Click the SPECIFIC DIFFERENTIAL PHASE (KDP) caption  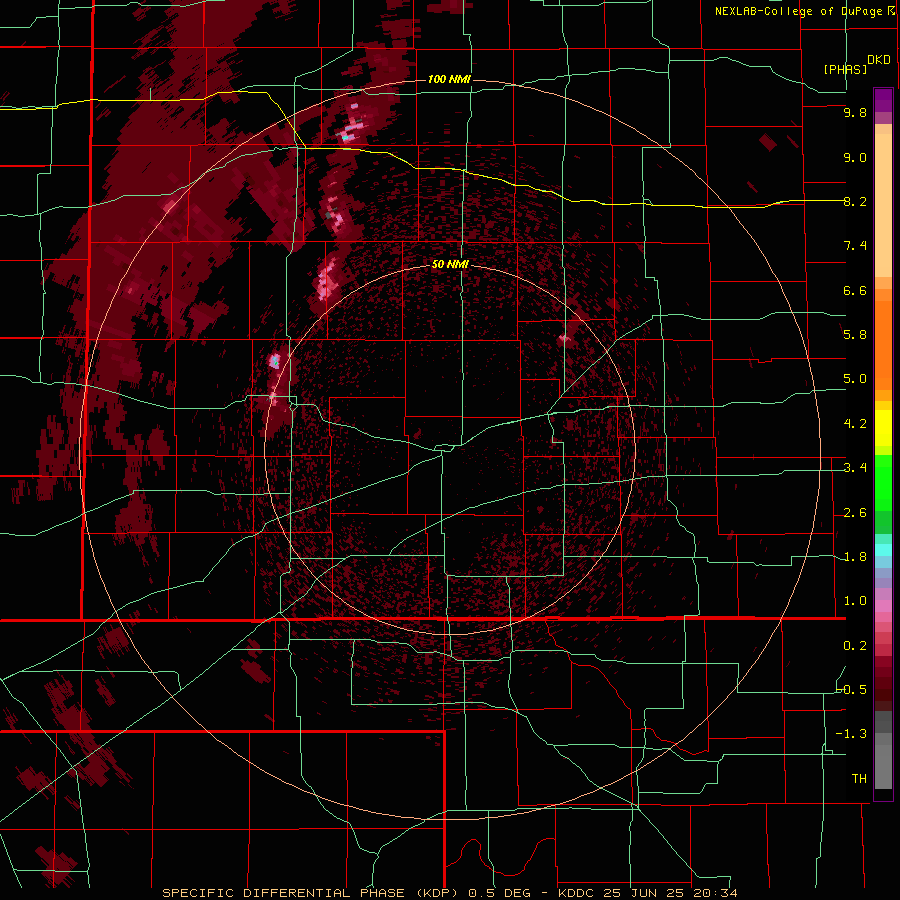coord(310,893)
